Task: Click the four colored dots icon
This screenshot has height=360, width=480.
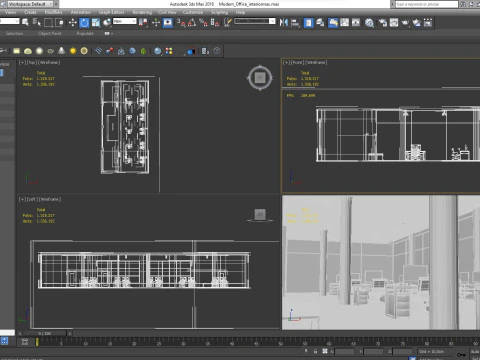Action: click(169, 51)
